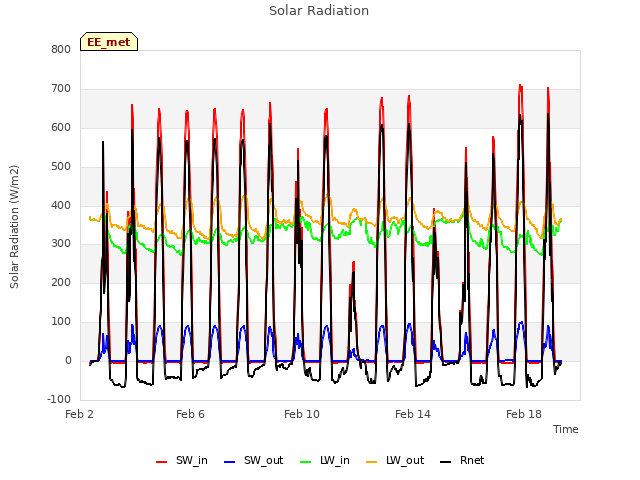This screenshot has height=480, width=640.
Task: Toggle the SW_in legend entry
Action: [182, 461]
